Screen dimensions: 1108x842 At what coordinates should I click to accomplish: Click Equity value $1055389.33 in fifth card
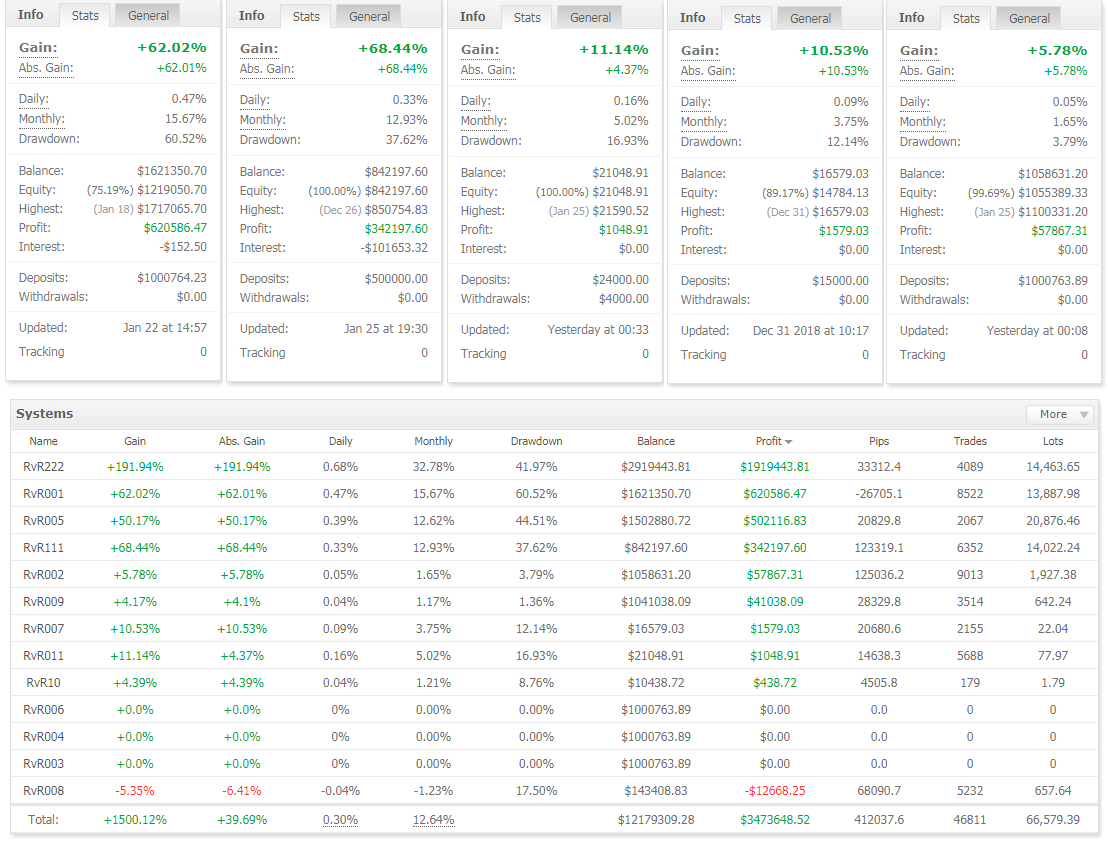click(1053, 193)
